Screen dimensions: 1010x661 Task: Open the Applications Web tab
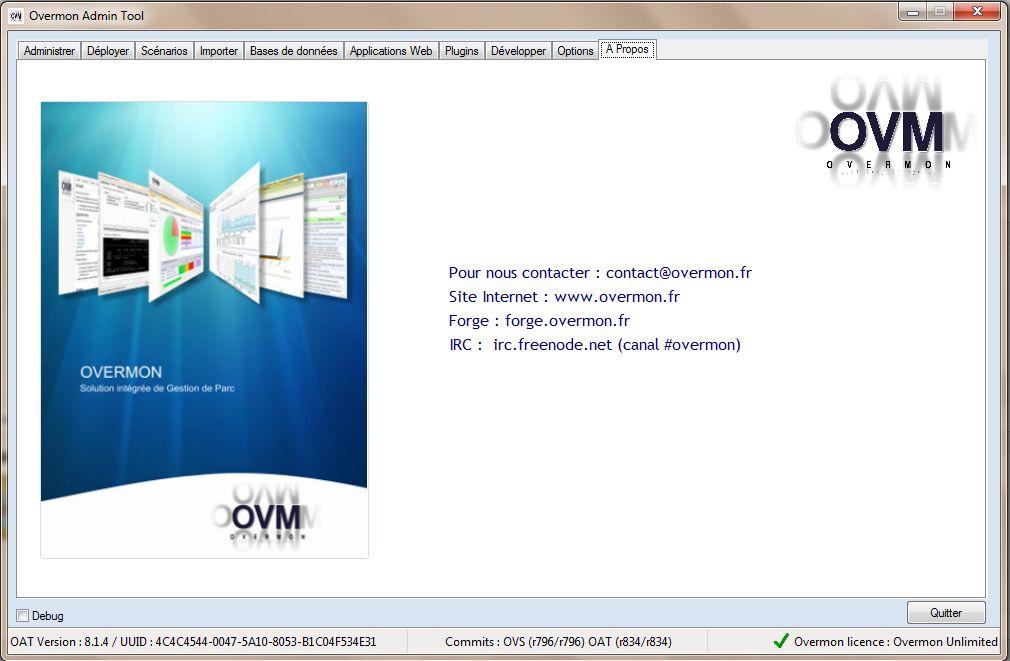(x=391, y=51)
